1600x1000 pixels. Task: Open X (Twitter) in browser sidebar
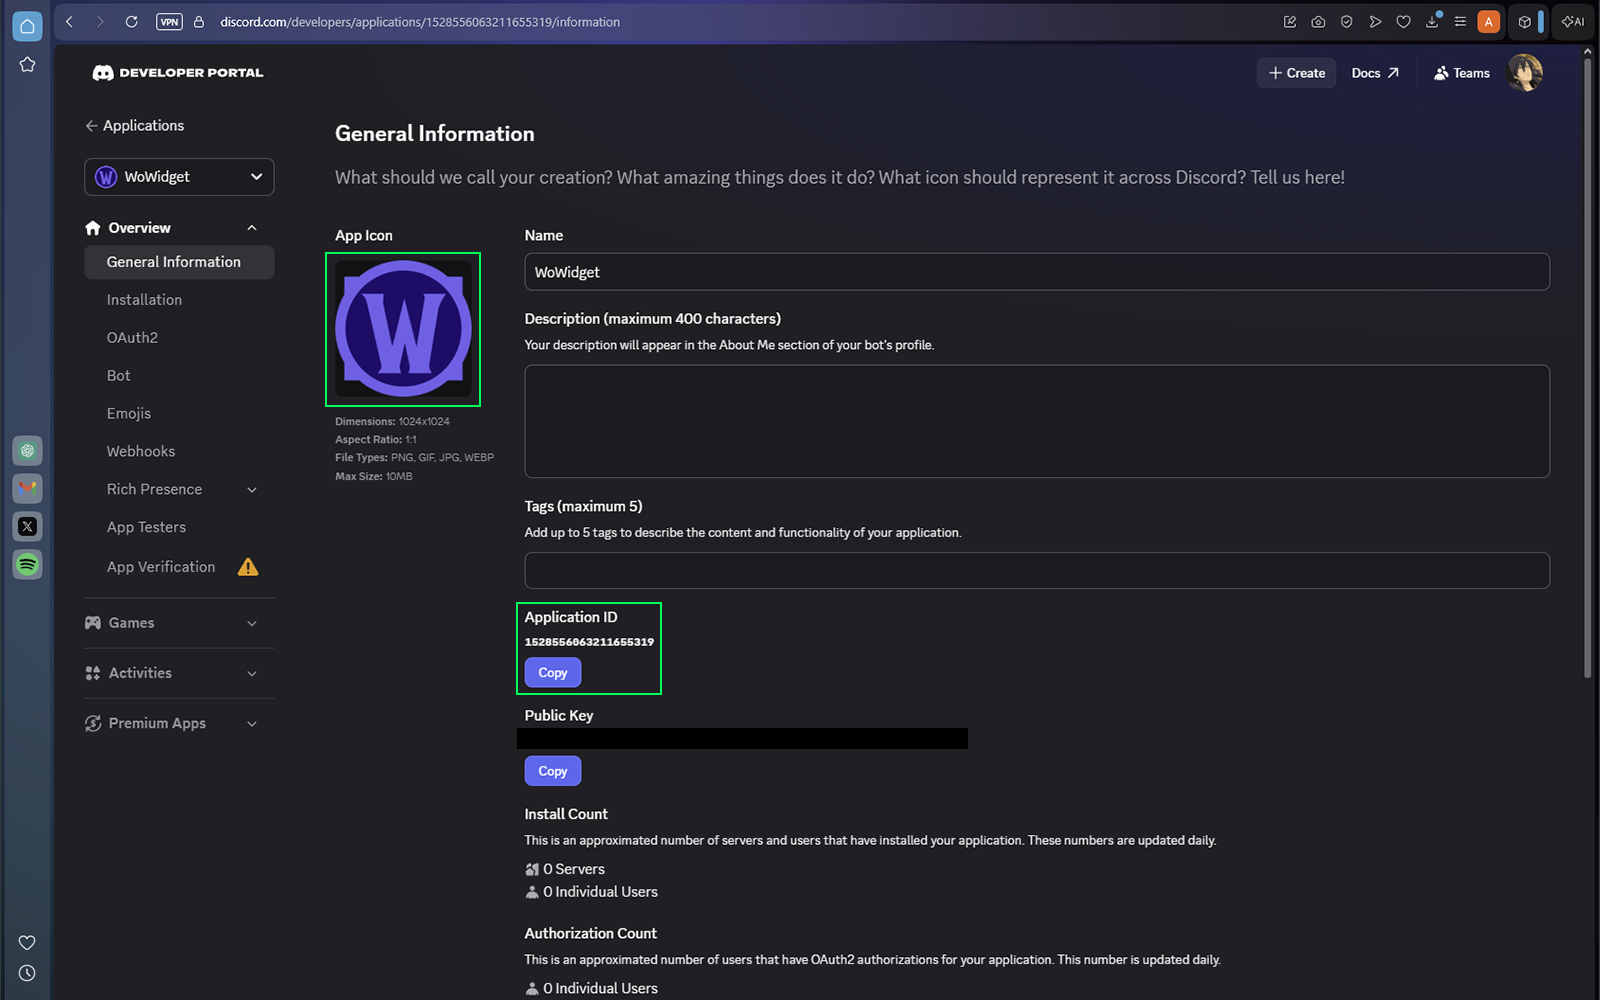27,527
